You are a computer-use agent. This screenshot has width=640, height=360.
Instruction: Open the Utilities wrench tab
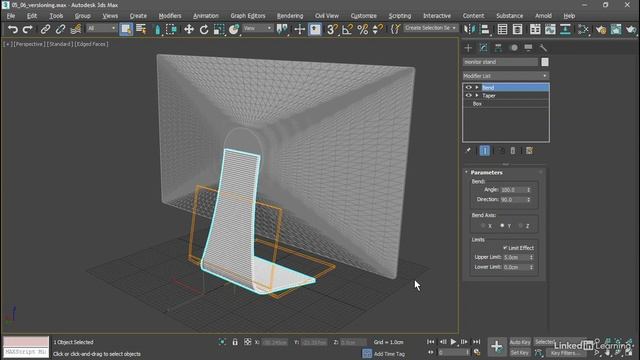(543, 48)
